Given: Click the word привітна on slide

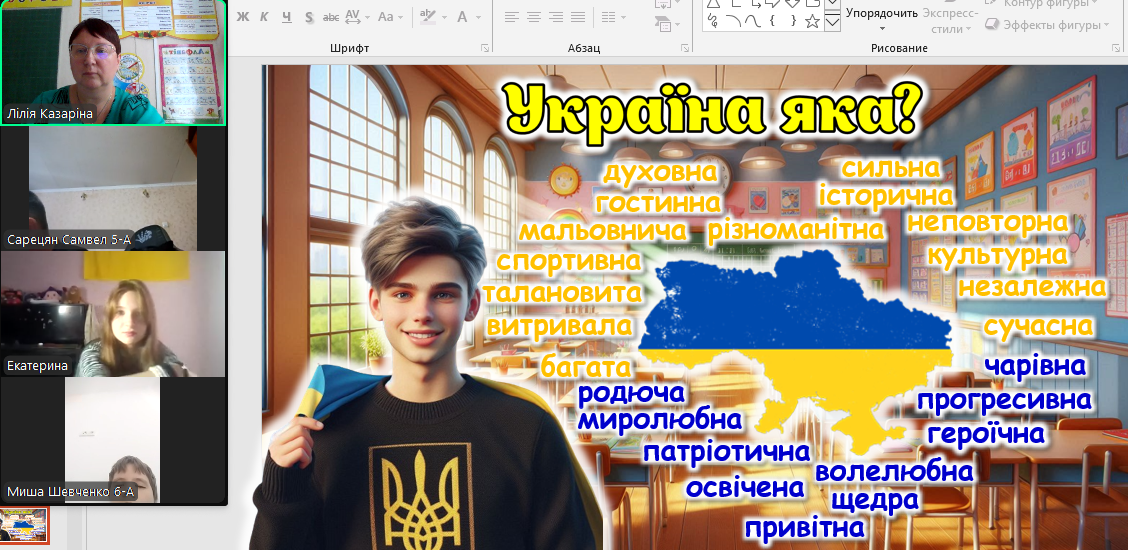Looking at the screenshot, I should click(804, 528).
